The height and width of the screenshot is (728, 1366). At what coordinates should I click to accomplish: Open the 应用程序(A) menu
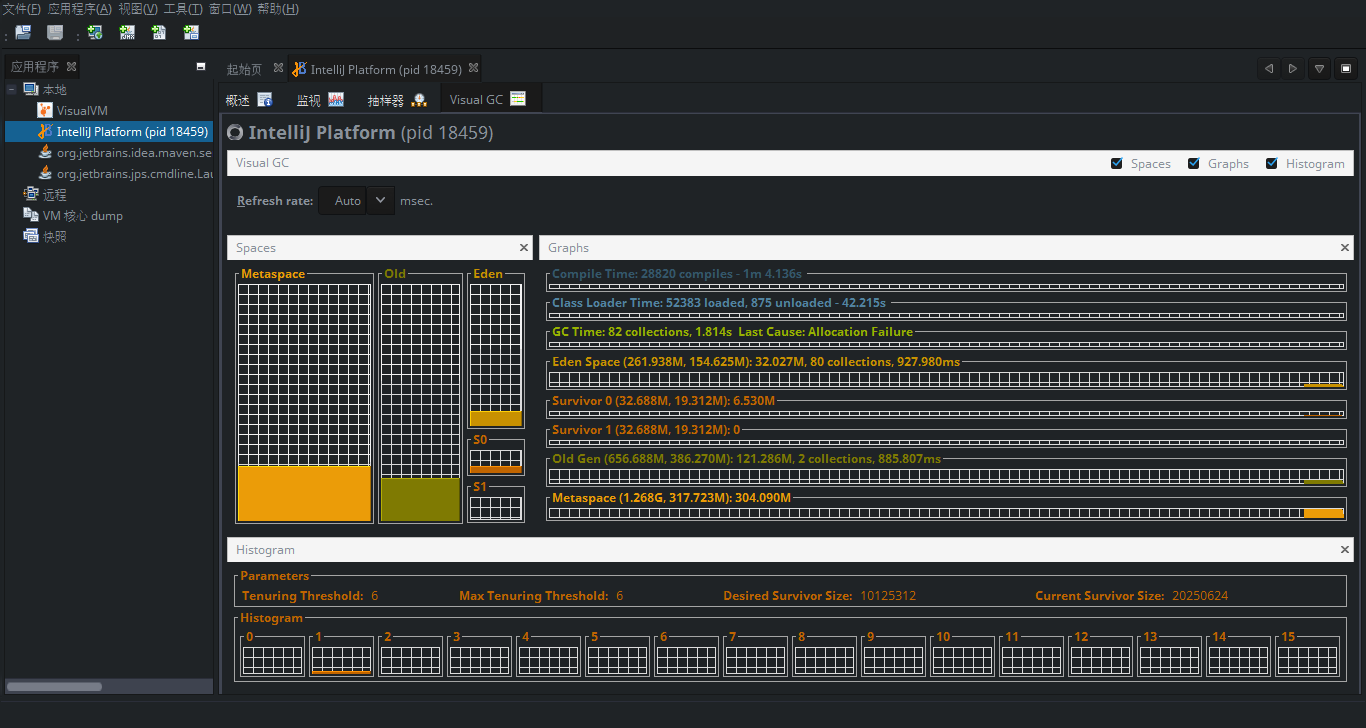(x=80, y=9)
